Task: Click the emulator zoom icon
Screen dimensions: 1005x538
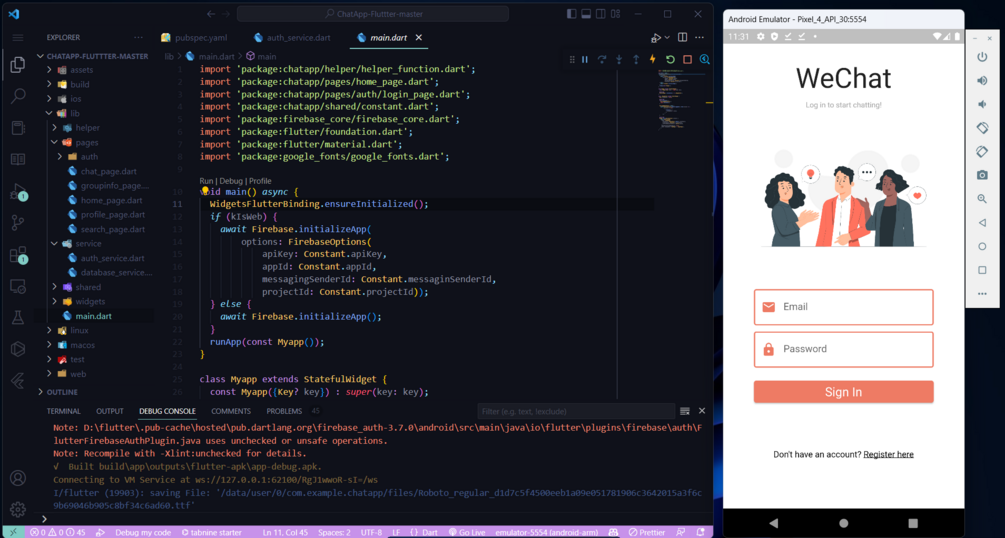Action: (x=982, y=199)
